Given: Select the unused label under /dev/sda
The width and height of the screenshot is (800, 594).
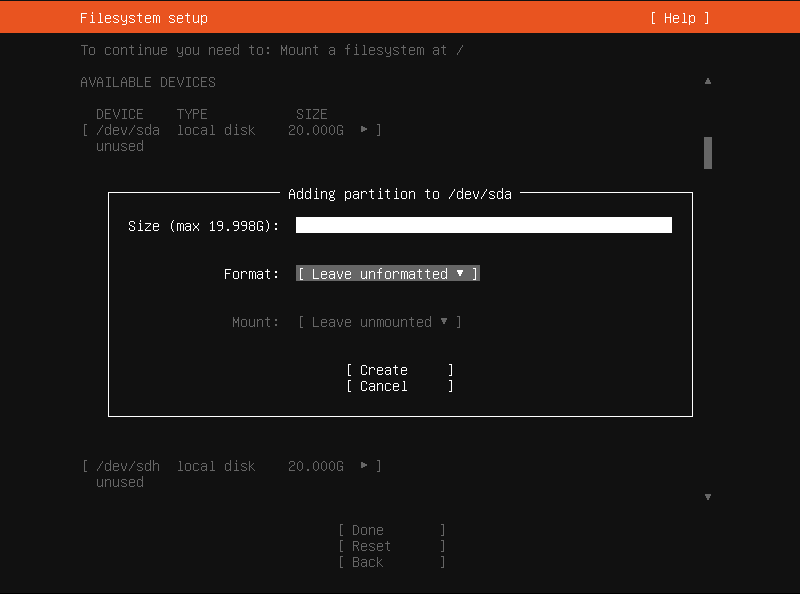Looking at the screenshot, I should 119,145.
